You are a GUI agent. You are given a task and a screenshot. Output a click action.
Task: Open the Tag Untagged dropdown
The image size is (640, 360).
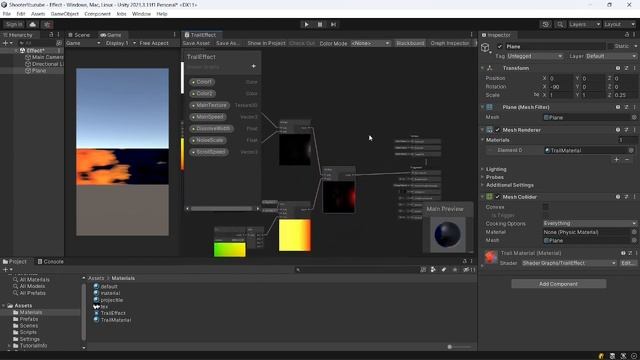pyautogui.click(x=535, y=56)
